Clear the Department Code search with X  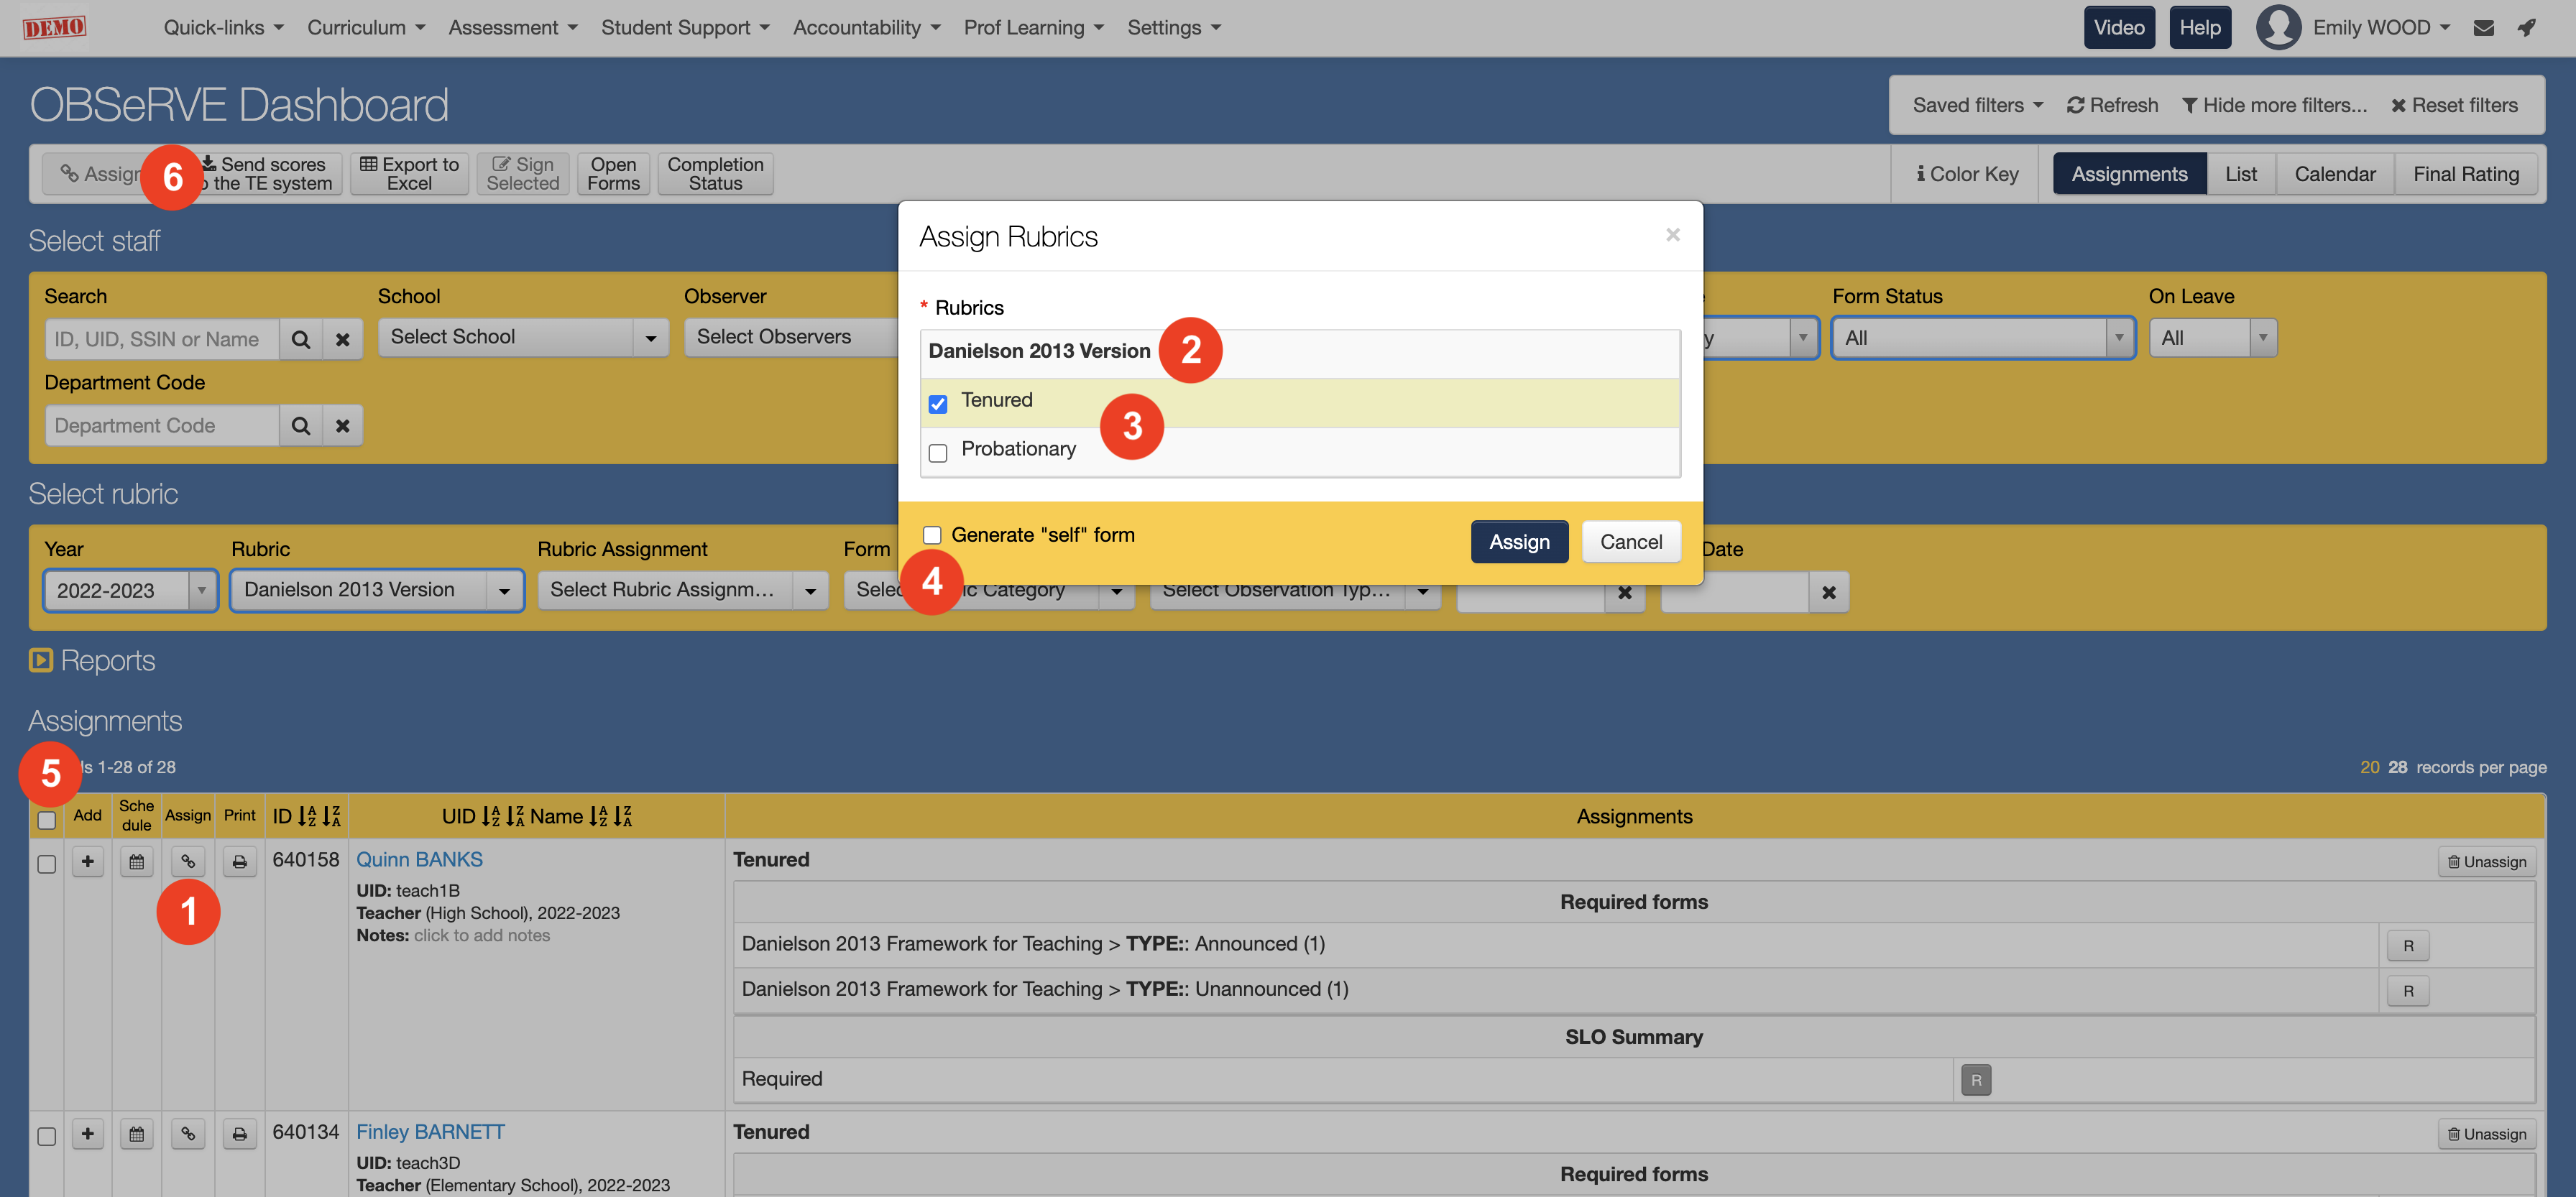(342, 426)
